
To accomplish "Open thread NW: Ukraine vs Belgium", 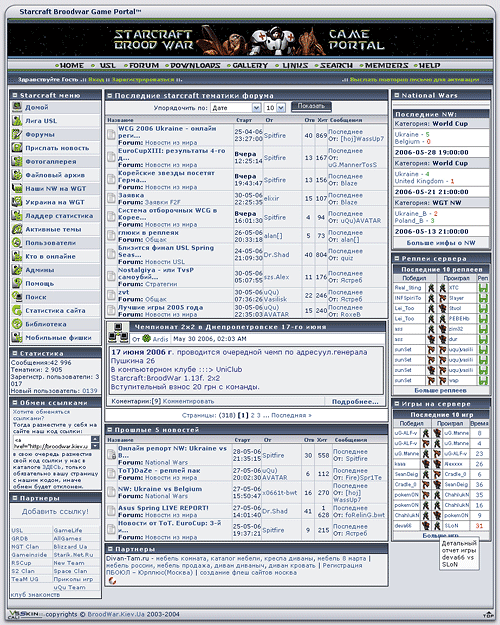I will [160, 489].
